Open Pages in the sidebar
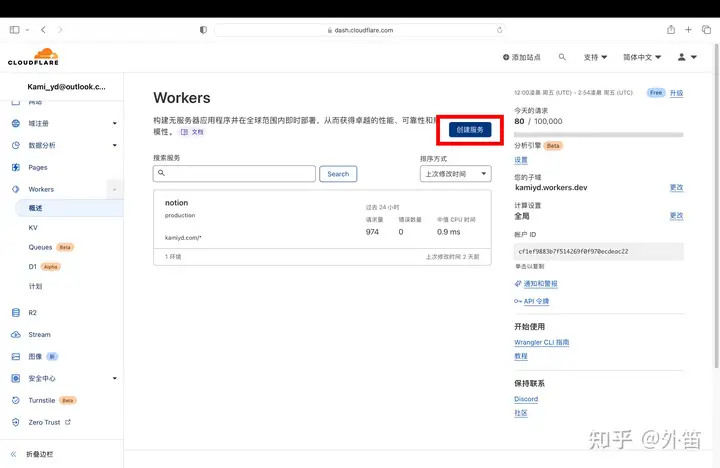Image resolution: width=720 pixels, height=468 pixels. [x=38, y=167]
